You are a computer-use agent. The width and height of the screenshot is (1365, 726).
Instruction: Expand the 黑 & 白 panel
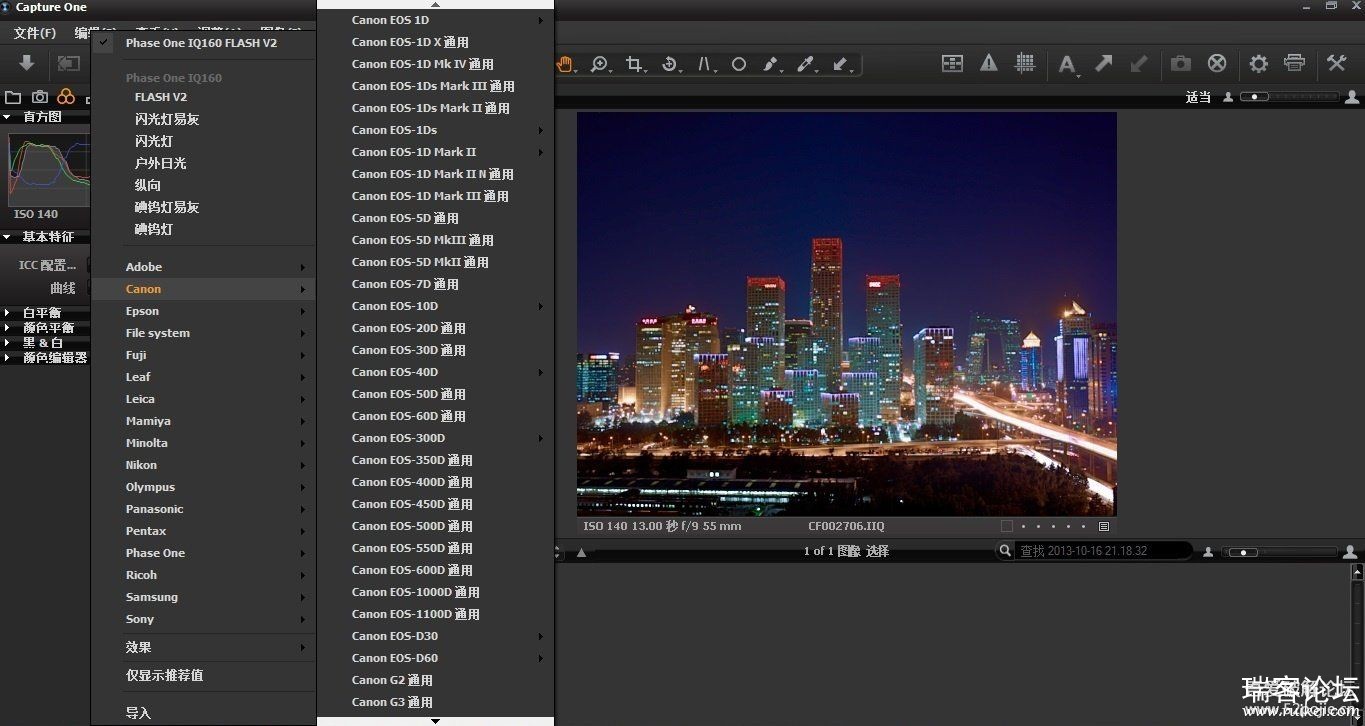[7, 343]
